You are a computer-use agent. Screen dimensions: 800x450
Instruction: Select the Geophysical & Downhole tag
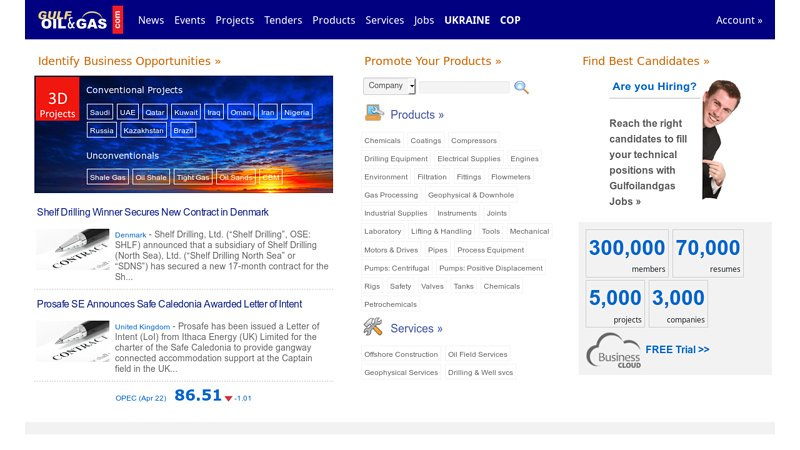[x=471, y=195]
